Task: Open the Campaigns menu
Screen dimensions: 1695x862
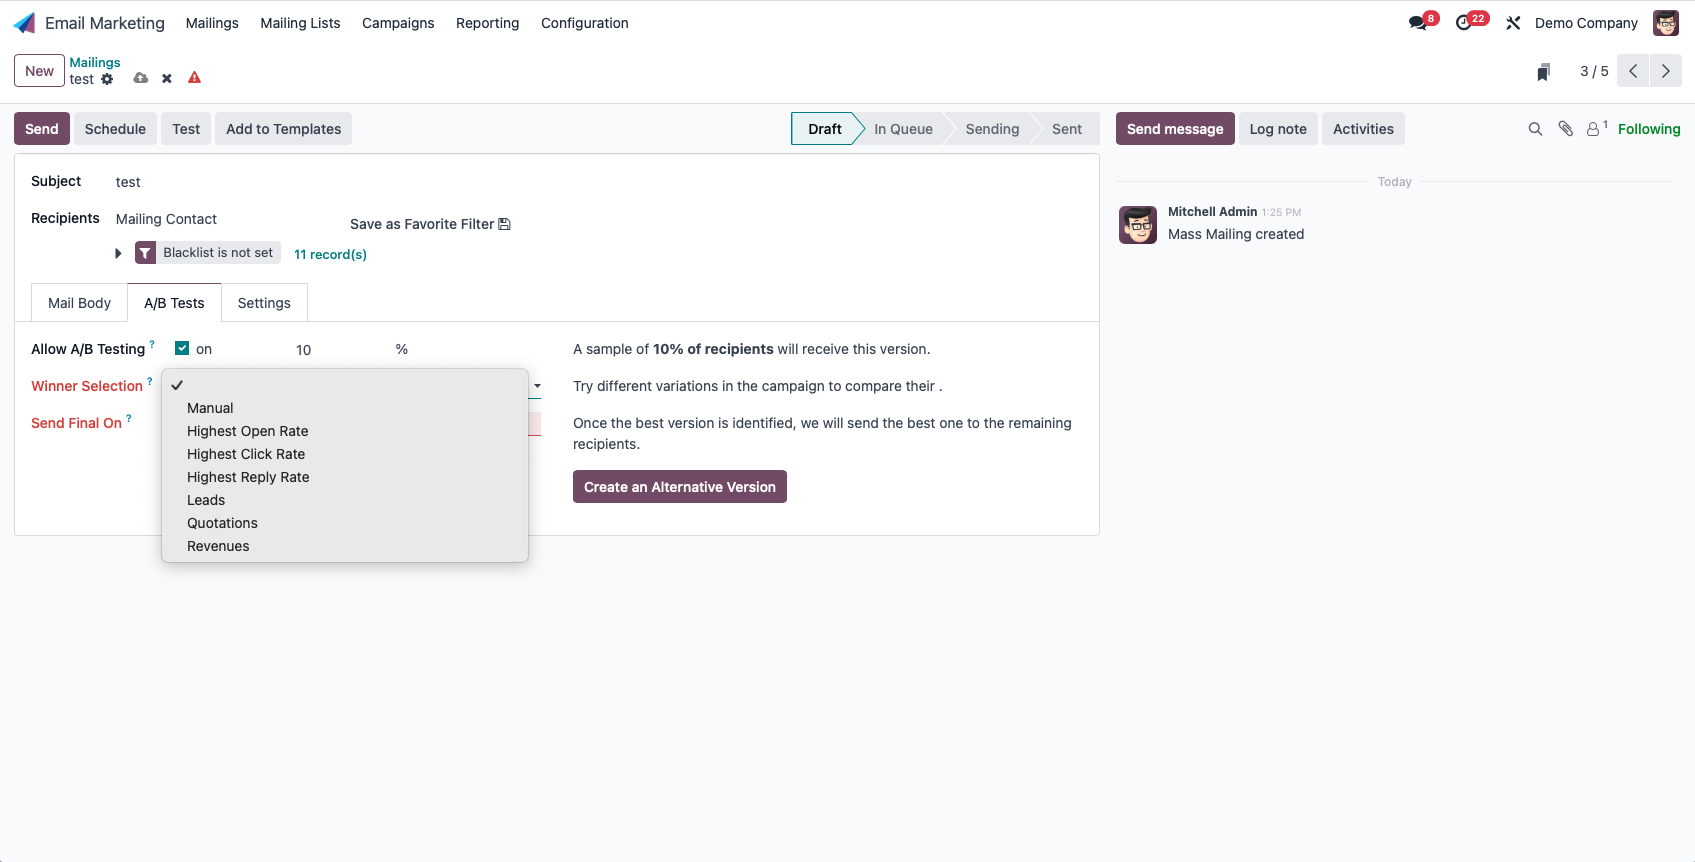Action: tap(398, 23)
